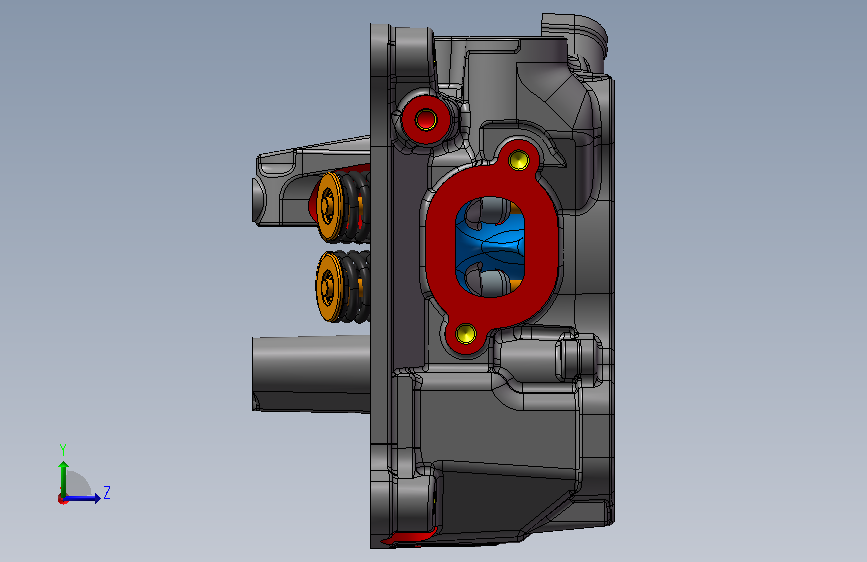This screenshot has width=867, height=562.
Task: Select the small red circular port at the top
Action: pyautogui.click(x=426, y=119)
